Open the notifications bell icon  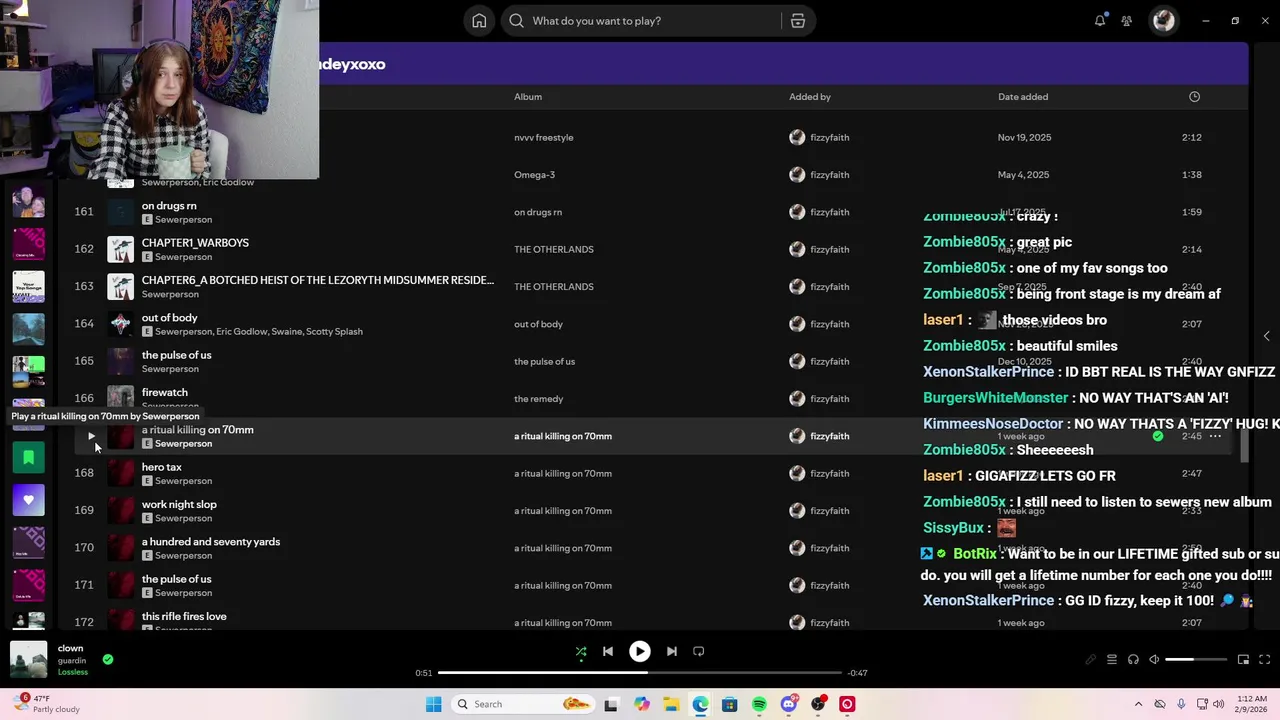click(x=1100, y=21)
